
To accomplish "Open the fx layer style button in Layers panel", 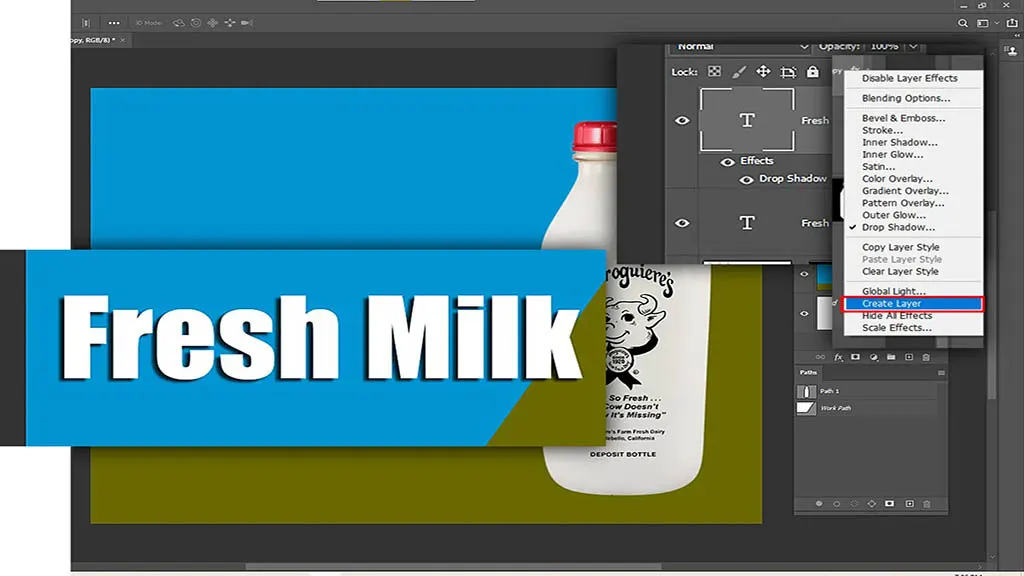I will (x=839, y=357).
